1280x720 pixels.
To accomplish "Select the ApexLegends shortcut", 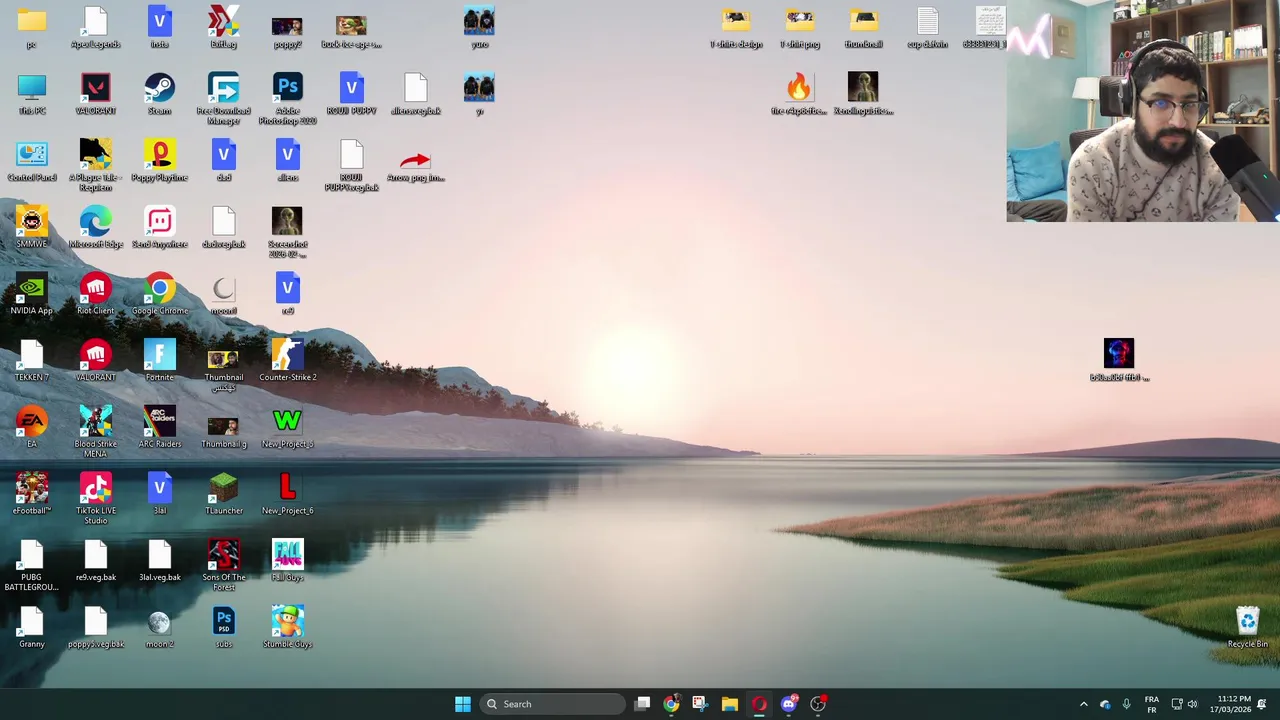I will (x=95, y=28).
